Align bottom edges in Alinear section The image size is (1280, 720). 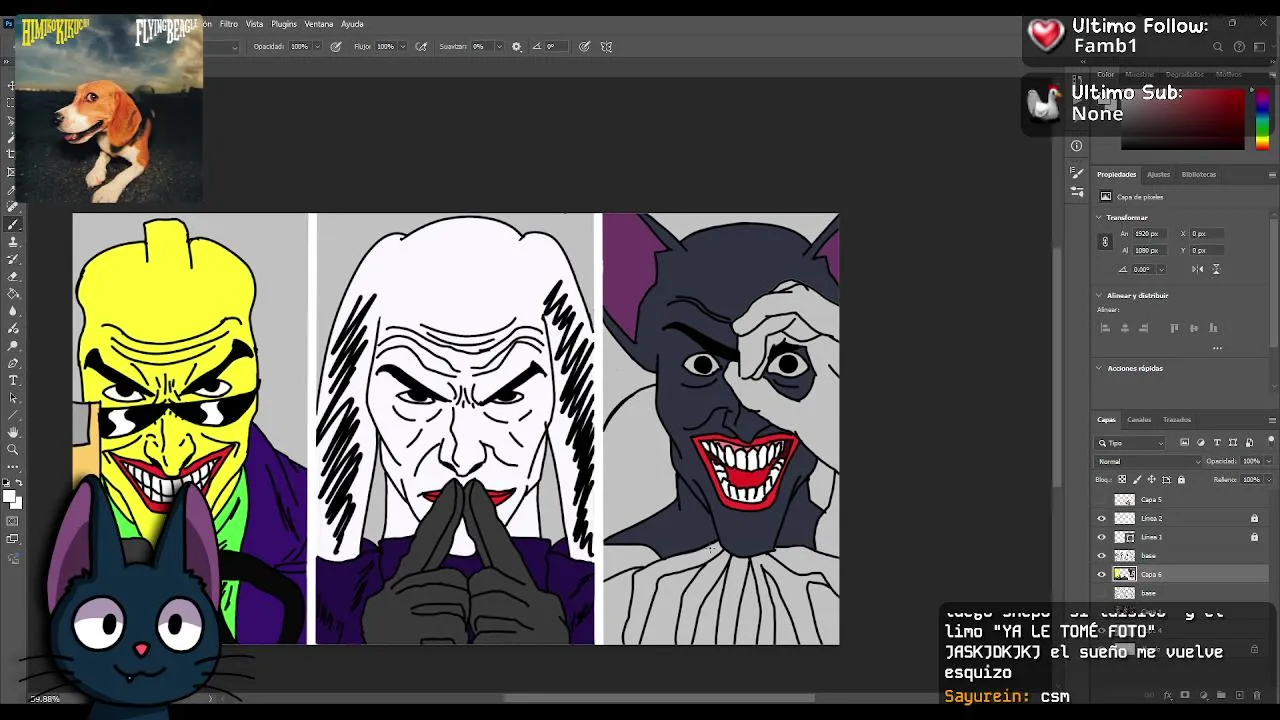[x=1213, y=328]
